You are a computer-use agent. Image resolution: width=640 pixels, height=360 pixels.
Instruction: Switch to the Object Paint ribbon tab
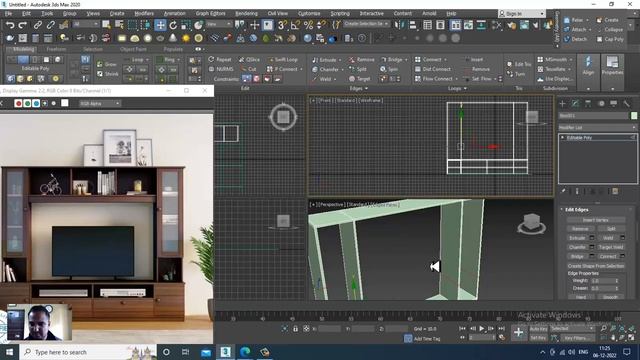(133, 49)
